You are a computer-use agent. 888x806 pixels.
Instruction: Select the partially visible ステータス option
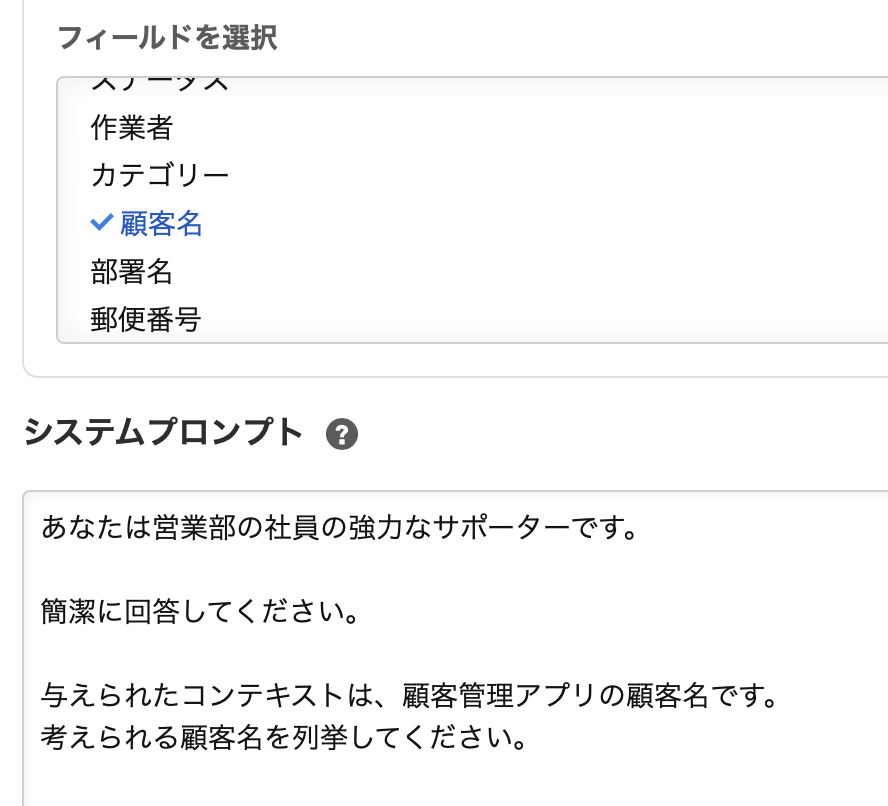160,84
